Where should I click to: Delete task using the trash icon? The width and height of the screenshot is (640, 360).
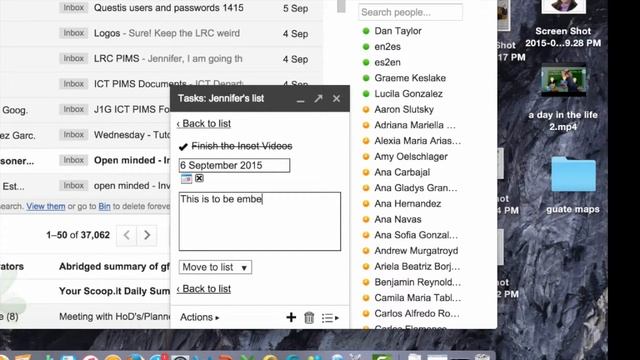(x=309, y=318)
